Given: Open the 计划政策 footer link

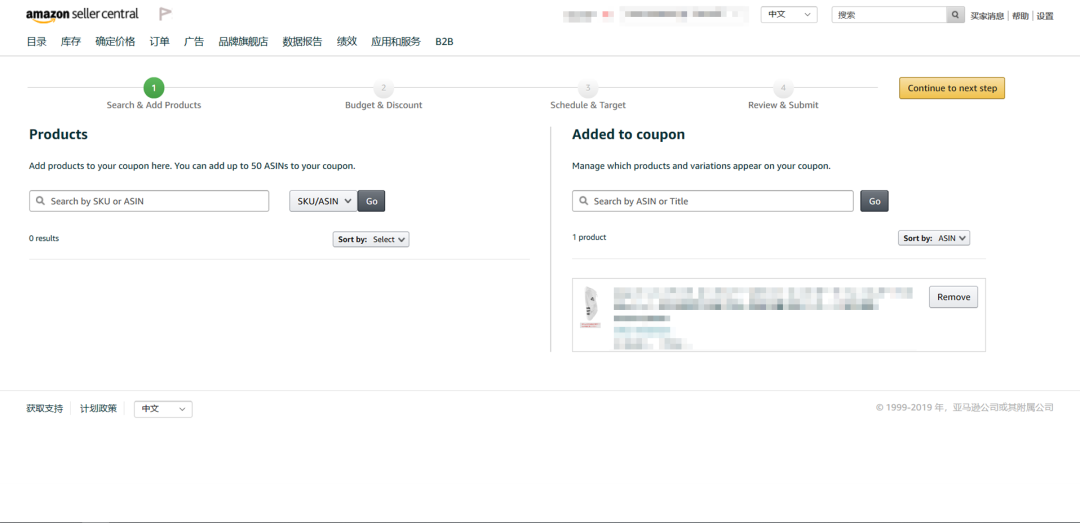Looking at the screenshot, I should click(98, 409).
